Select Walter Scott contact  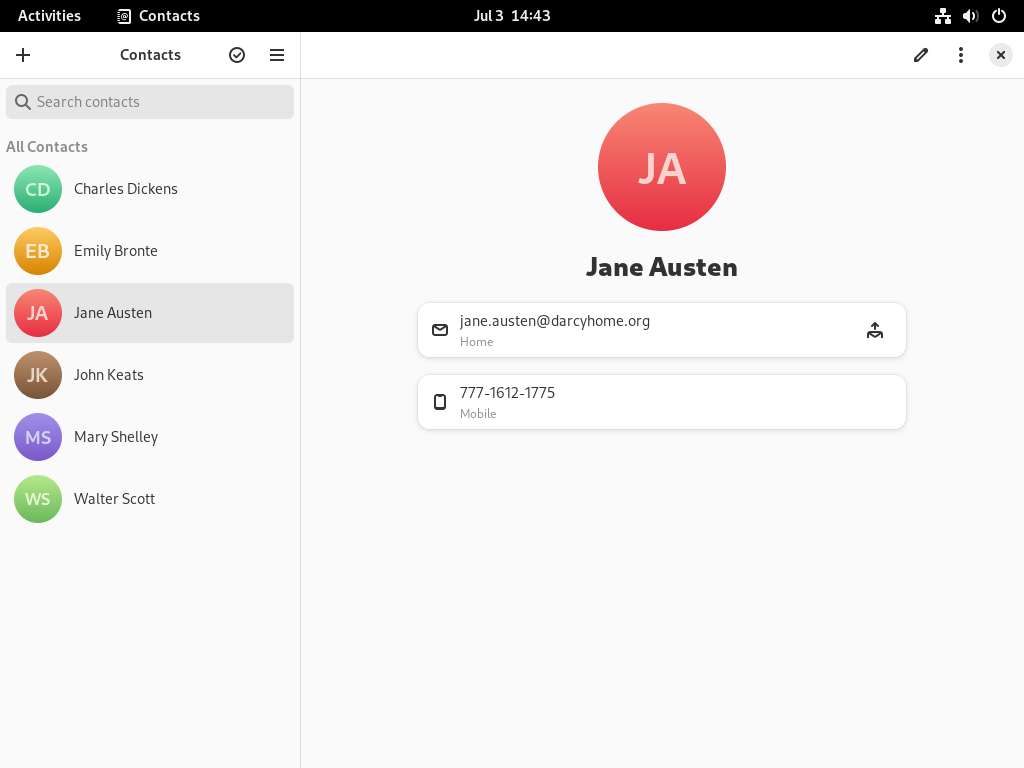click(150, 499)
